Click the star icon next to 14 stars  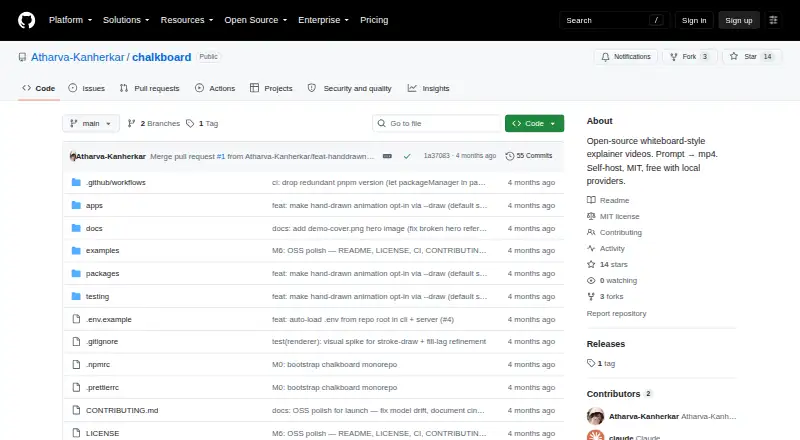pos(591,264)
